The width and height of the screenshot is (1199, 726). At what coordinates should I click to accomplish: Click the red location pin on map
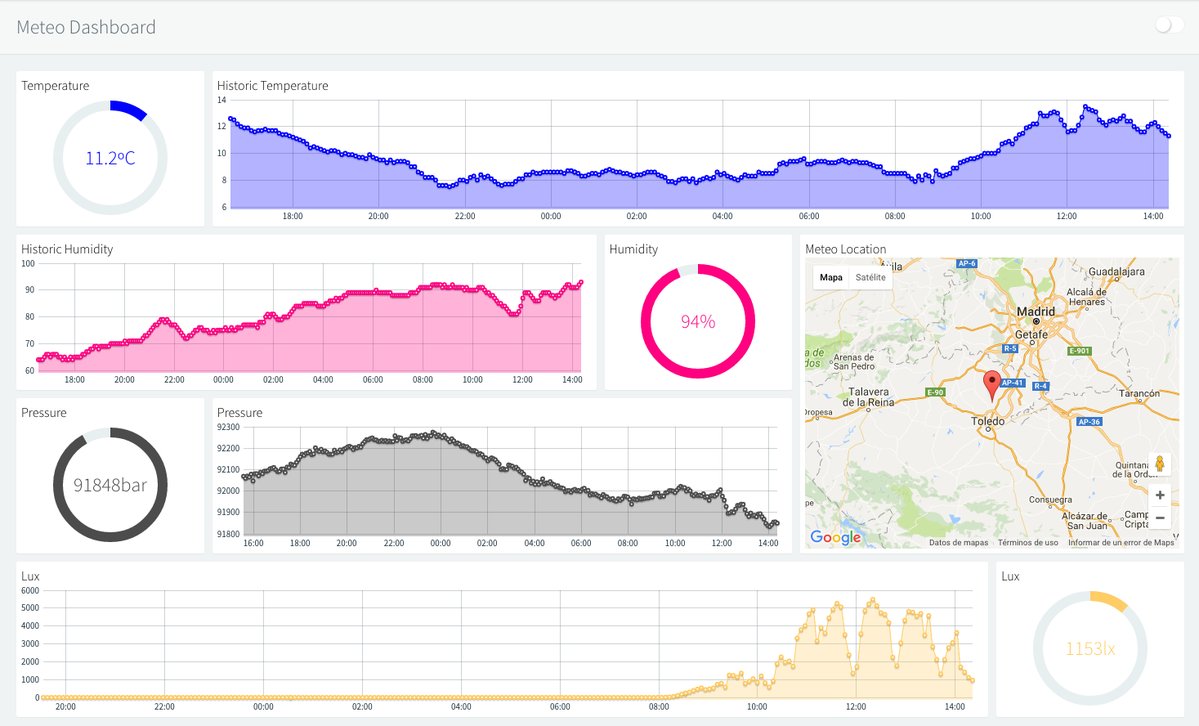[x=992, y=383]
